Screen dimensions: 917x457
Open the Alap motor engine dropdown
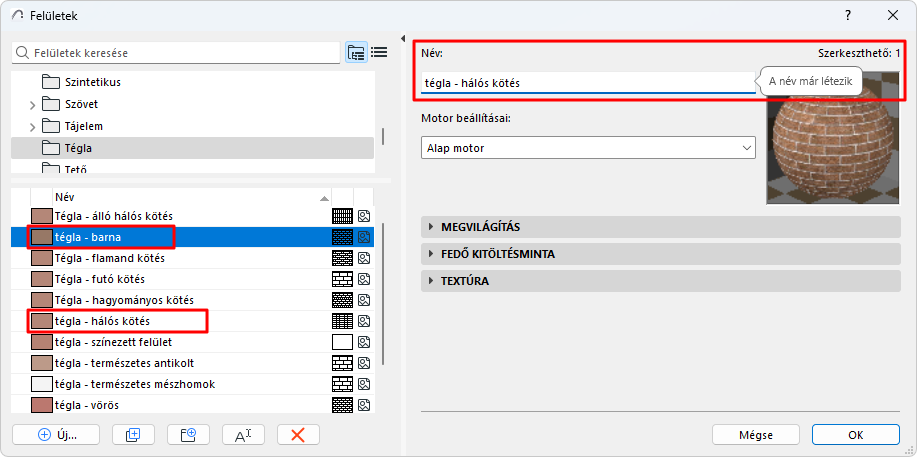588,148
